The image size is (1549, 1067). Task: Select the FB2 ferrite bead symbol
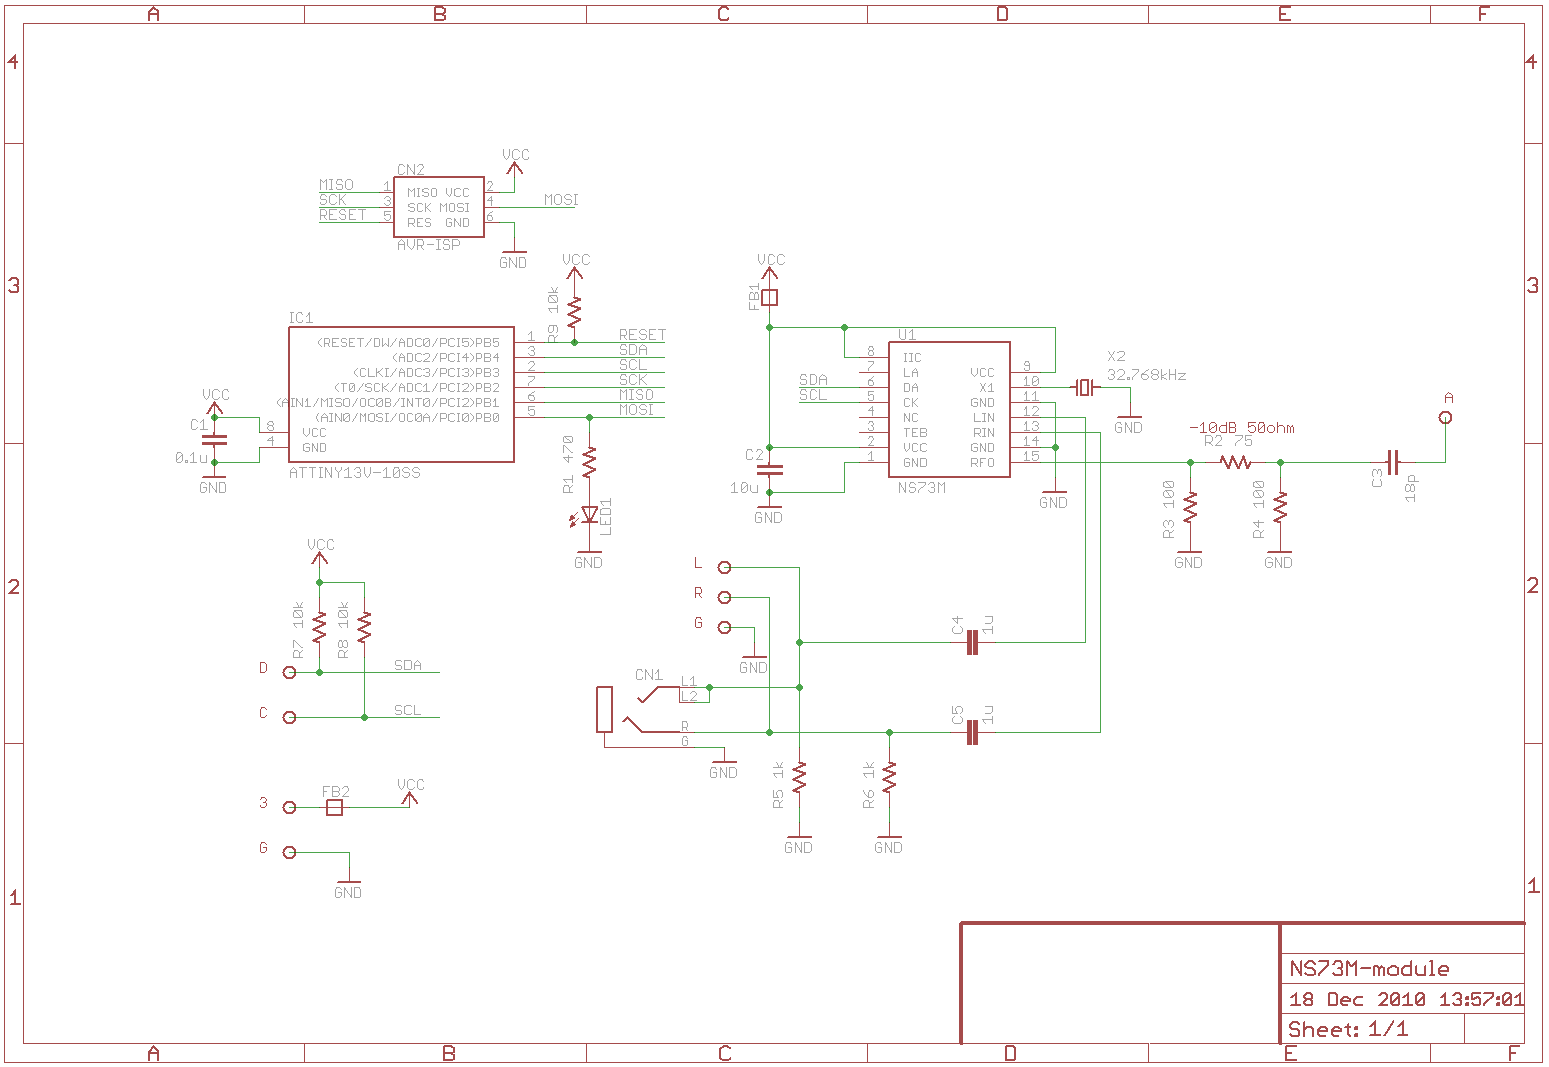click(x=335, y=807)
